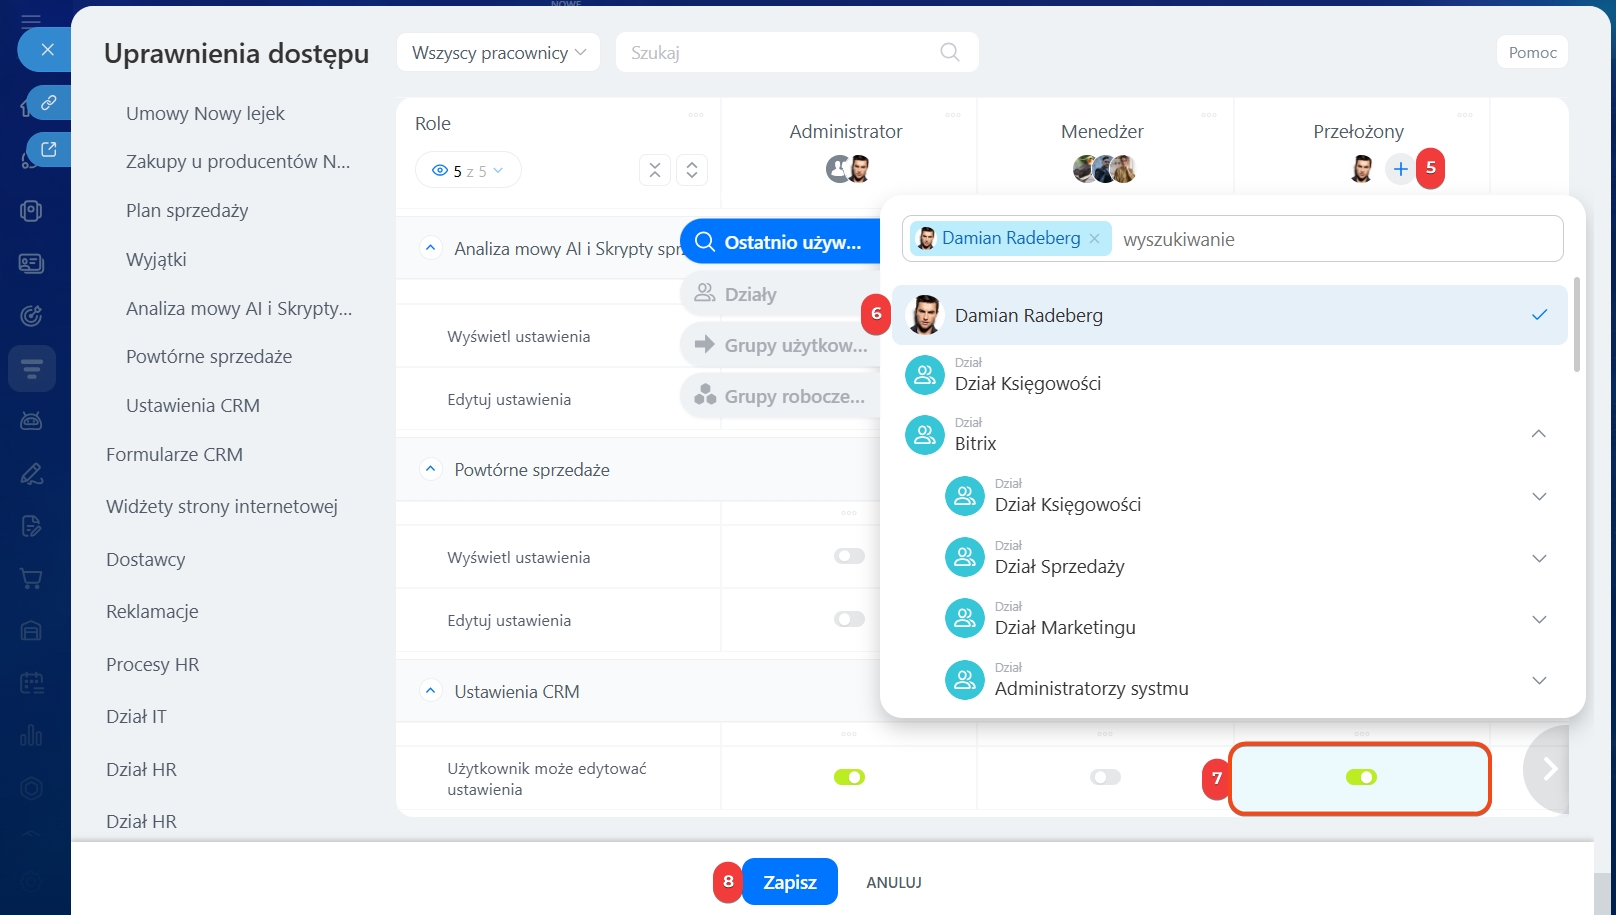Open the Wszyscy pracownicy dropdown
This screenshot has width=1616, height=915.
coord(498,53)
